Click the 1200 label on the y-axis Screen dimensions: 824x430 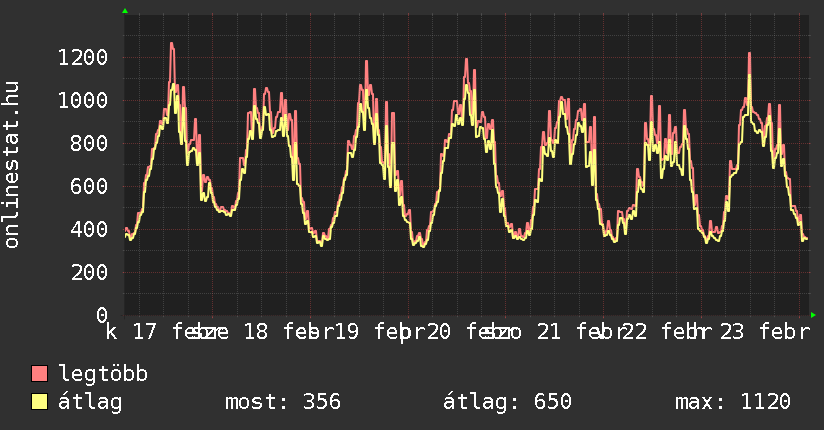click(82, 57)
